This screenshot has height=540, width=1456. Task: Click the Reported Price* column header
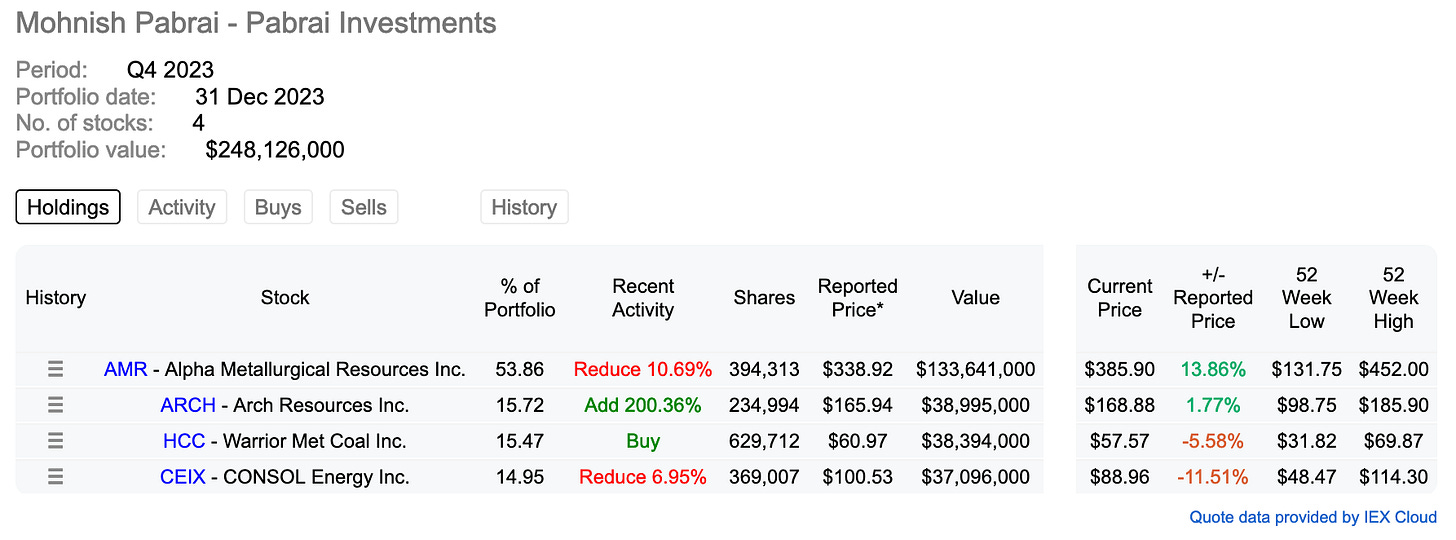[x=857, y=298]
